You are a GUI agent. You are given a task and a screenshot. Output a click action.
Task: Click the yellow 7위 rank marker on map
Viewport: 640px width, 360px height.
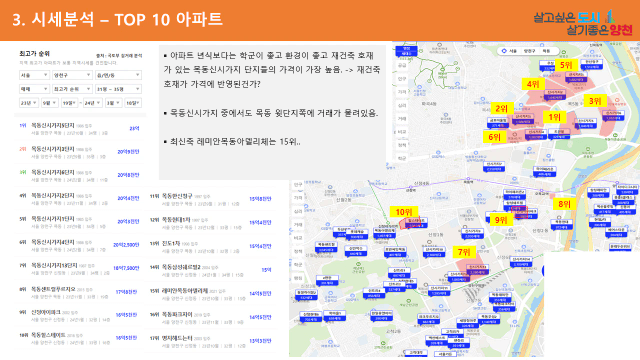(x=464, y=252)
